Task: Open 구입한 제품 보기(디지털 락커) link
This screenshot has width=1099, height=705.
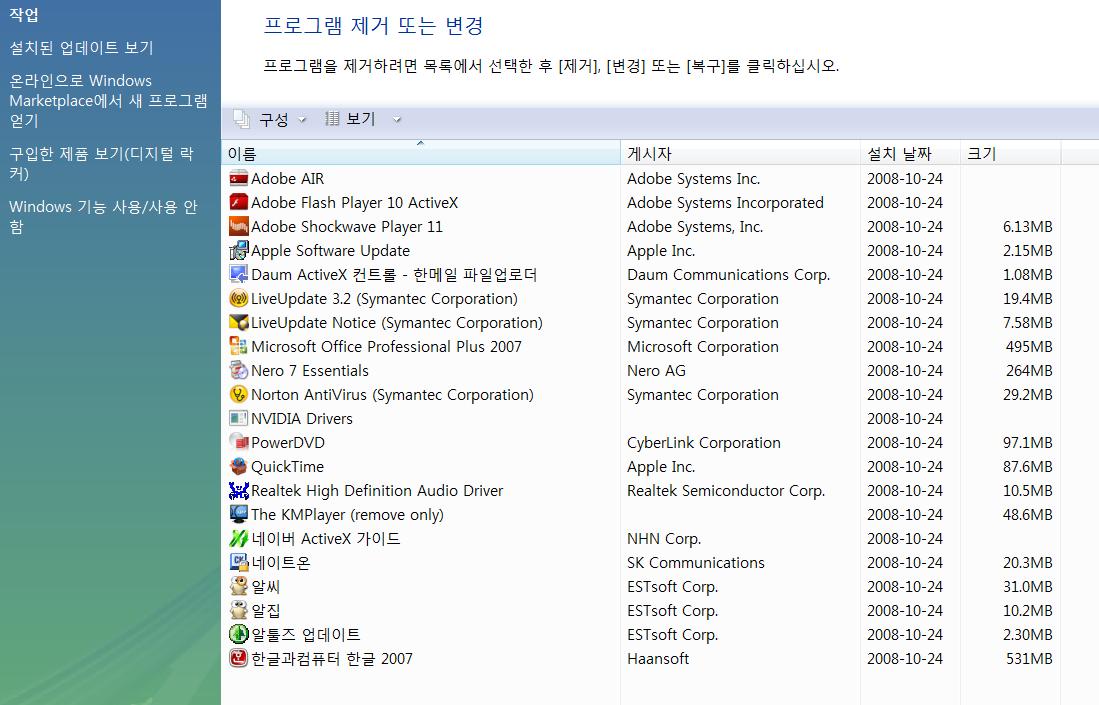Action: [x=101, y=163]
